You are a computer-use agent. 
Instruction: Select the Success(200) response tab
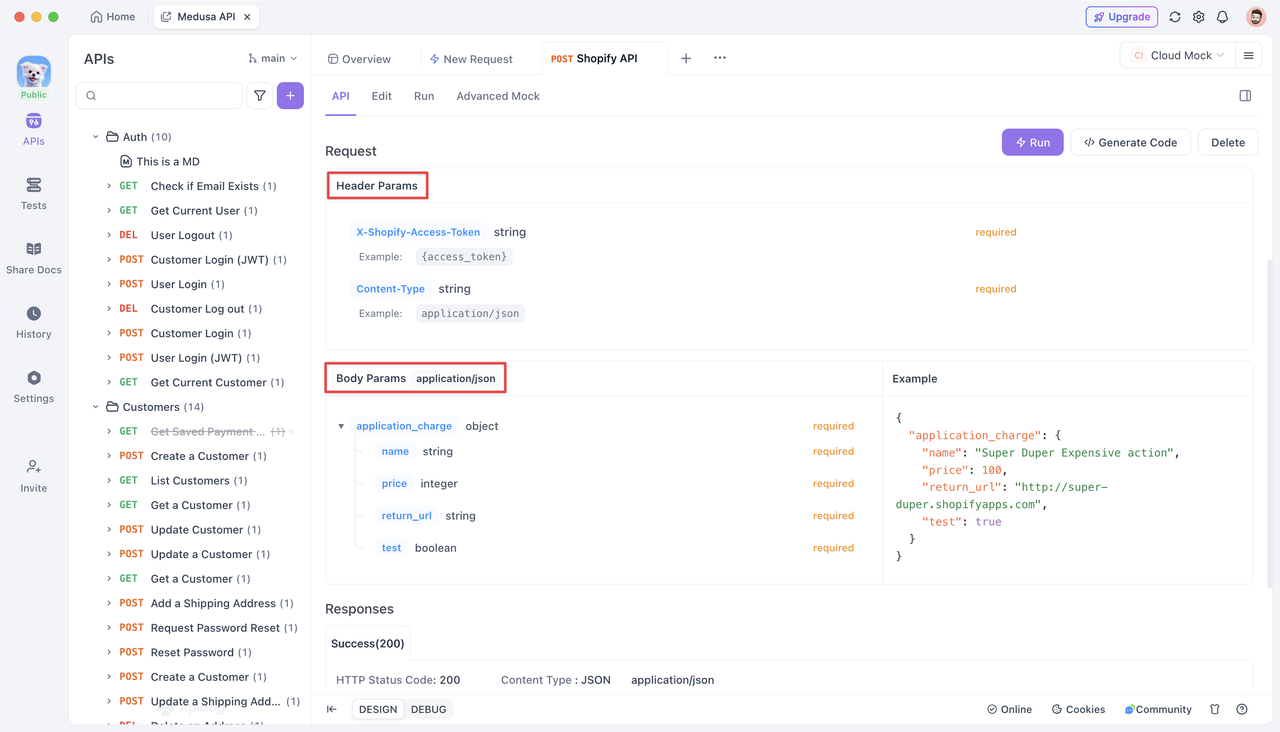tap(368, 644)
